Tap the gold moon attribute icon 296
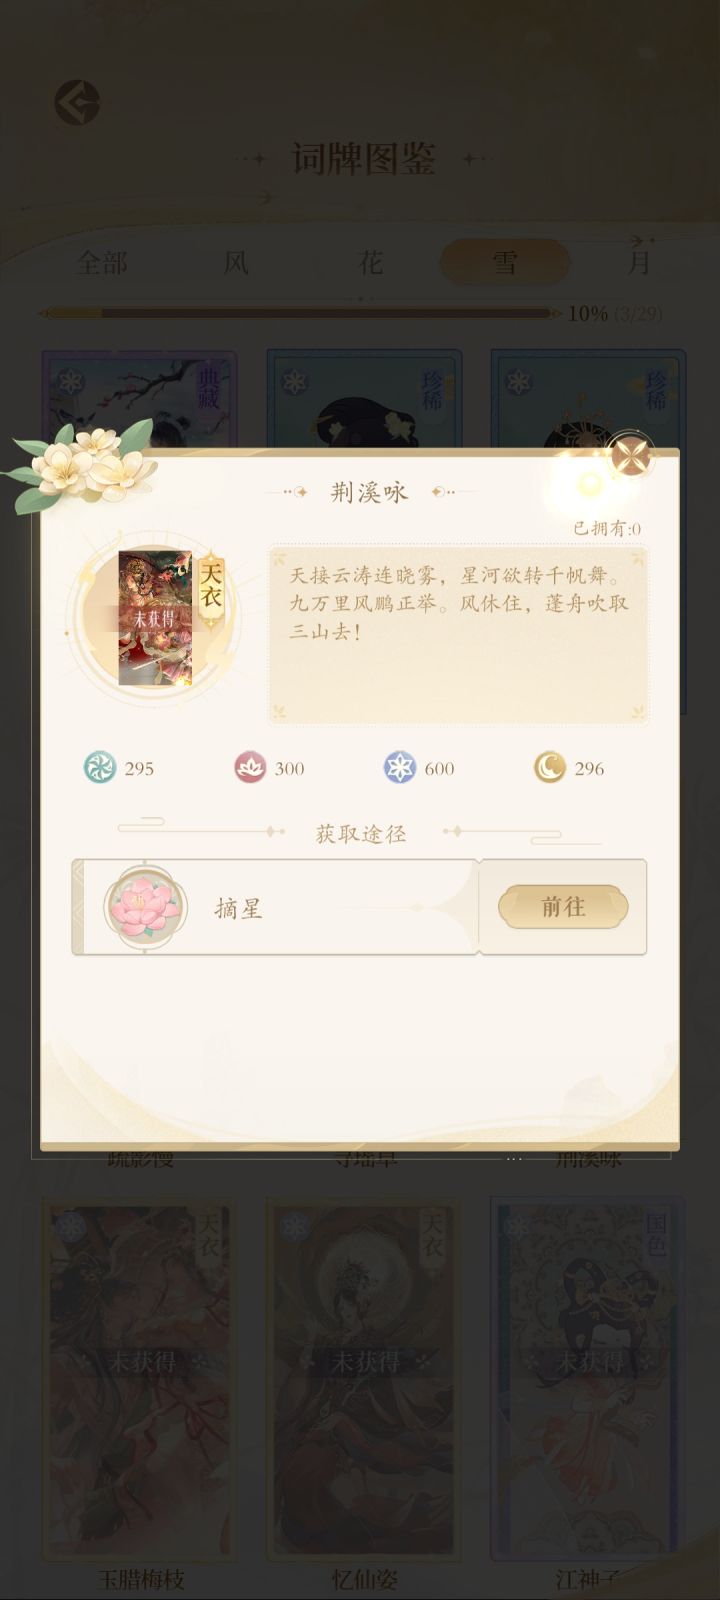This screenshot has width=720, height=1600. click(x=549, y=768)
